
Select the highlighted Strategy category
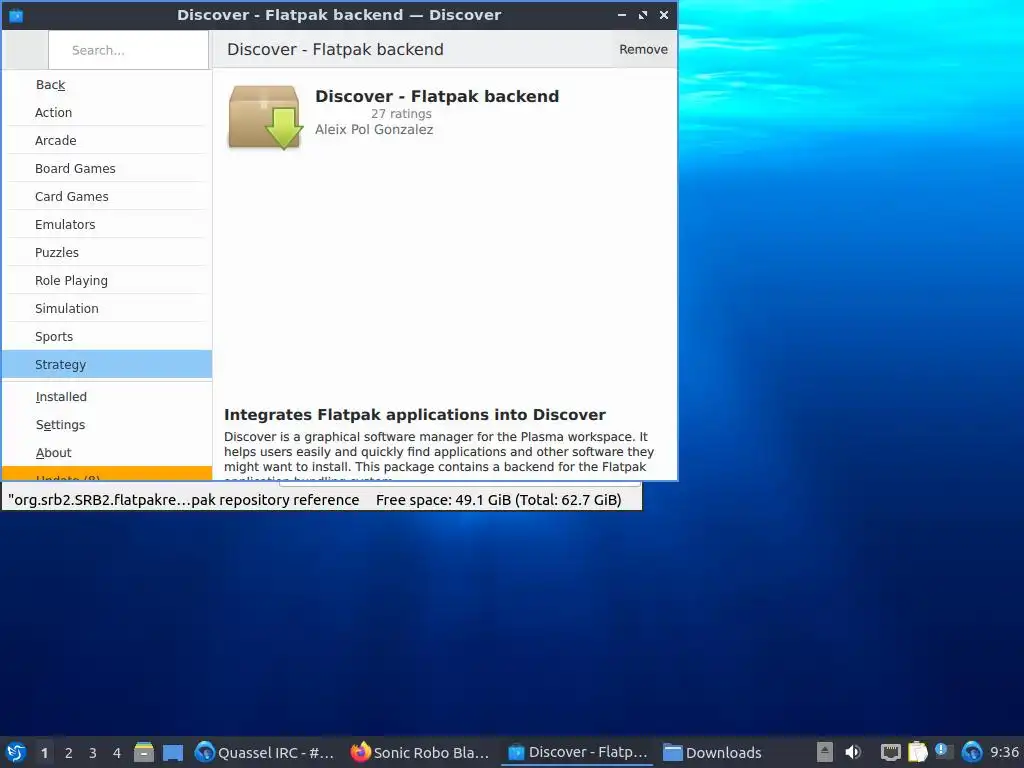108,364
